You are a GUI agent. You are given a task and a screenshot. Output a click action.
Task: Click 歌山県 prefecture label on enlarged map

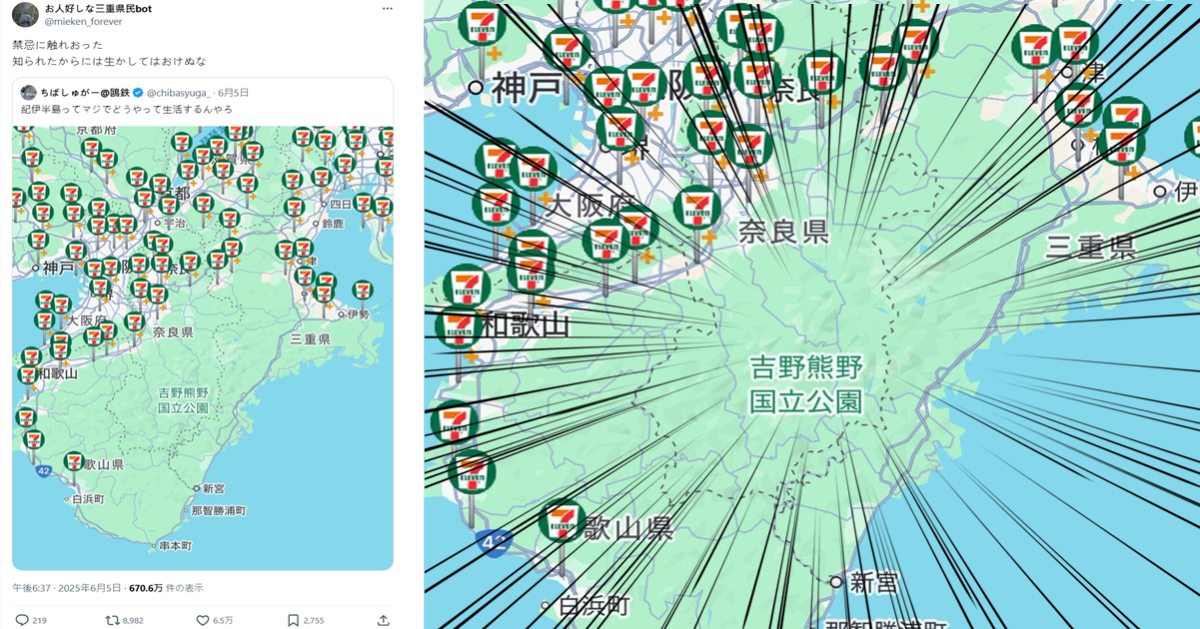pyautogui.click(x=629, y=527)
